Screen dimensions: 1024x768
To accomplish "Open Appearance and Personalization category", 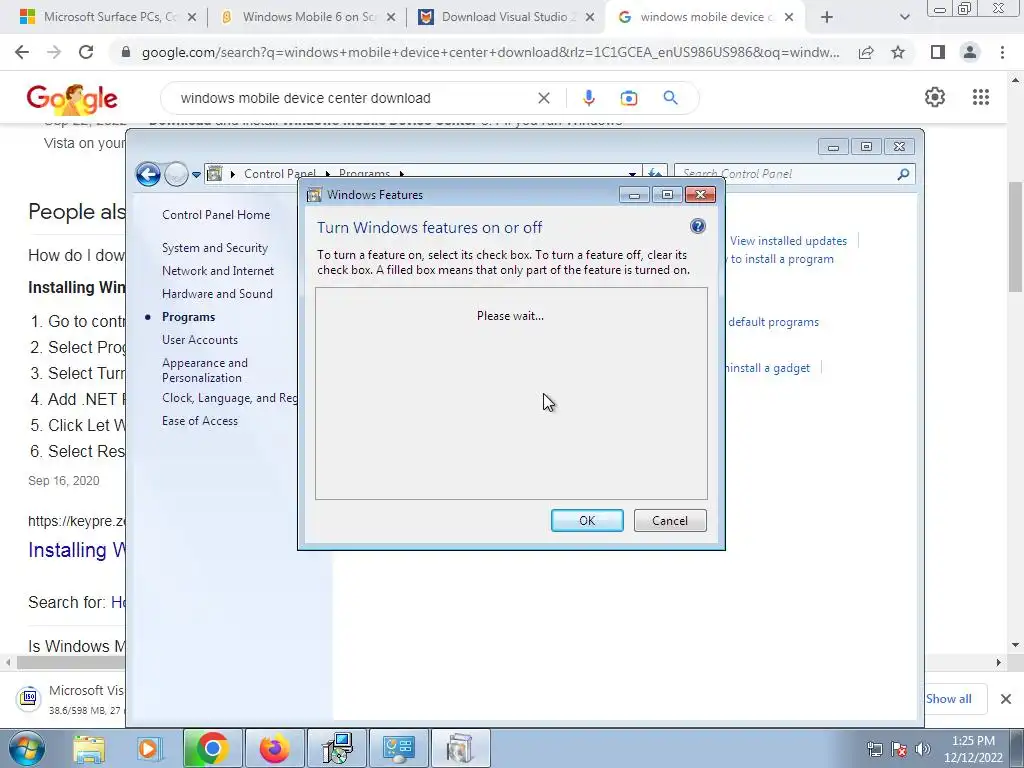I will tap(204, 370).
